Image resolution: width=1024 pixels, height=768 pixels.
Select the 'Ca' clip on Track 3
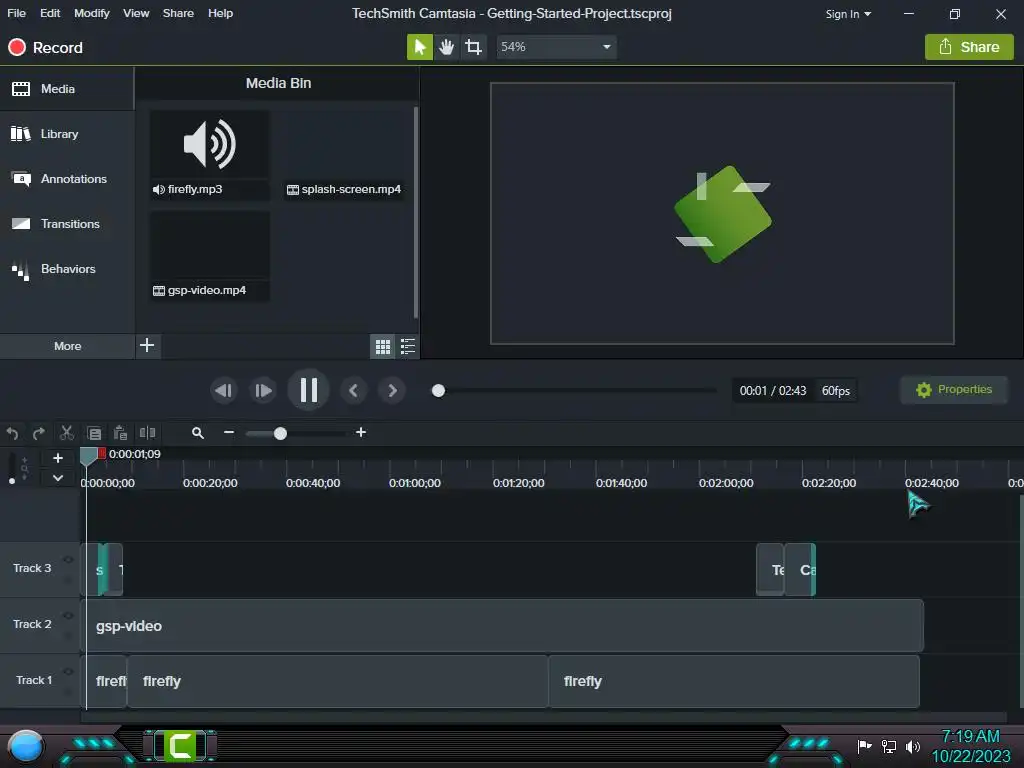pyautogui.click(x=800, y=569)
